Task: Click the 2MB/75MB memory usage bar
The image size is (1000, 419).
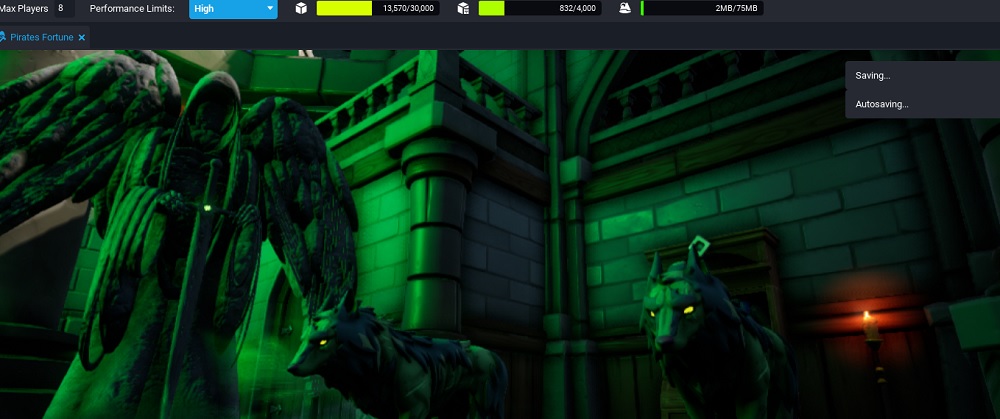Action: click(702, 8)
